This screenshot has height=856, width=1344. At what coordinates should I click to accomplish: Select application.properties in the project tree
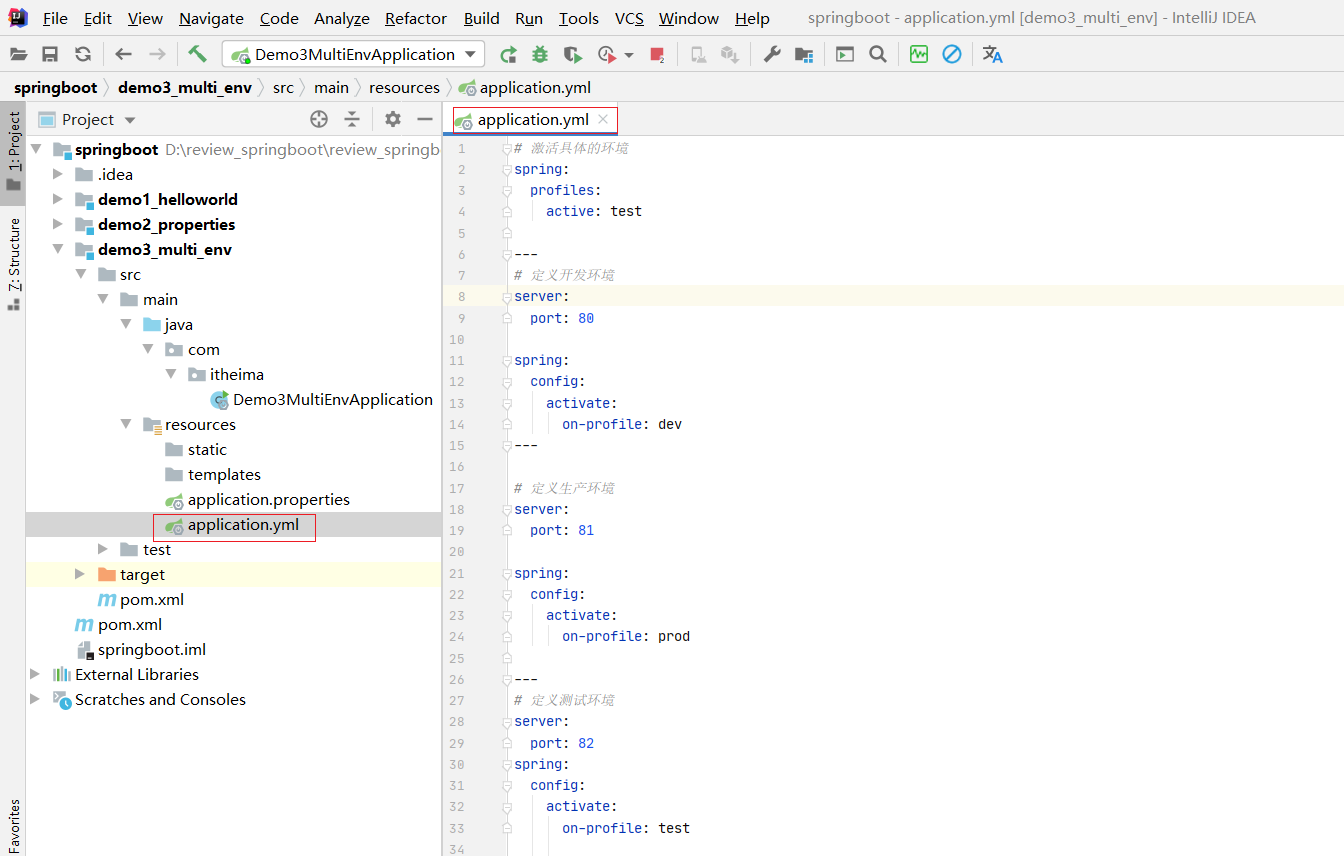268,499
